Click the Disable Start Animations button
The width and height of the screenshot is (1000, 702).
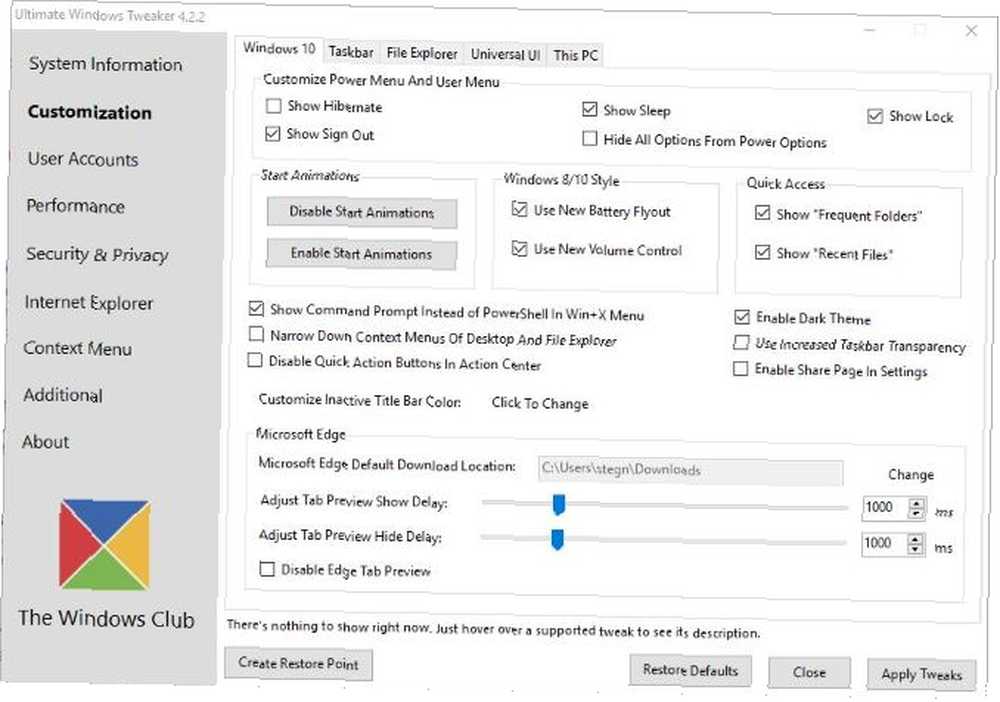362,212
